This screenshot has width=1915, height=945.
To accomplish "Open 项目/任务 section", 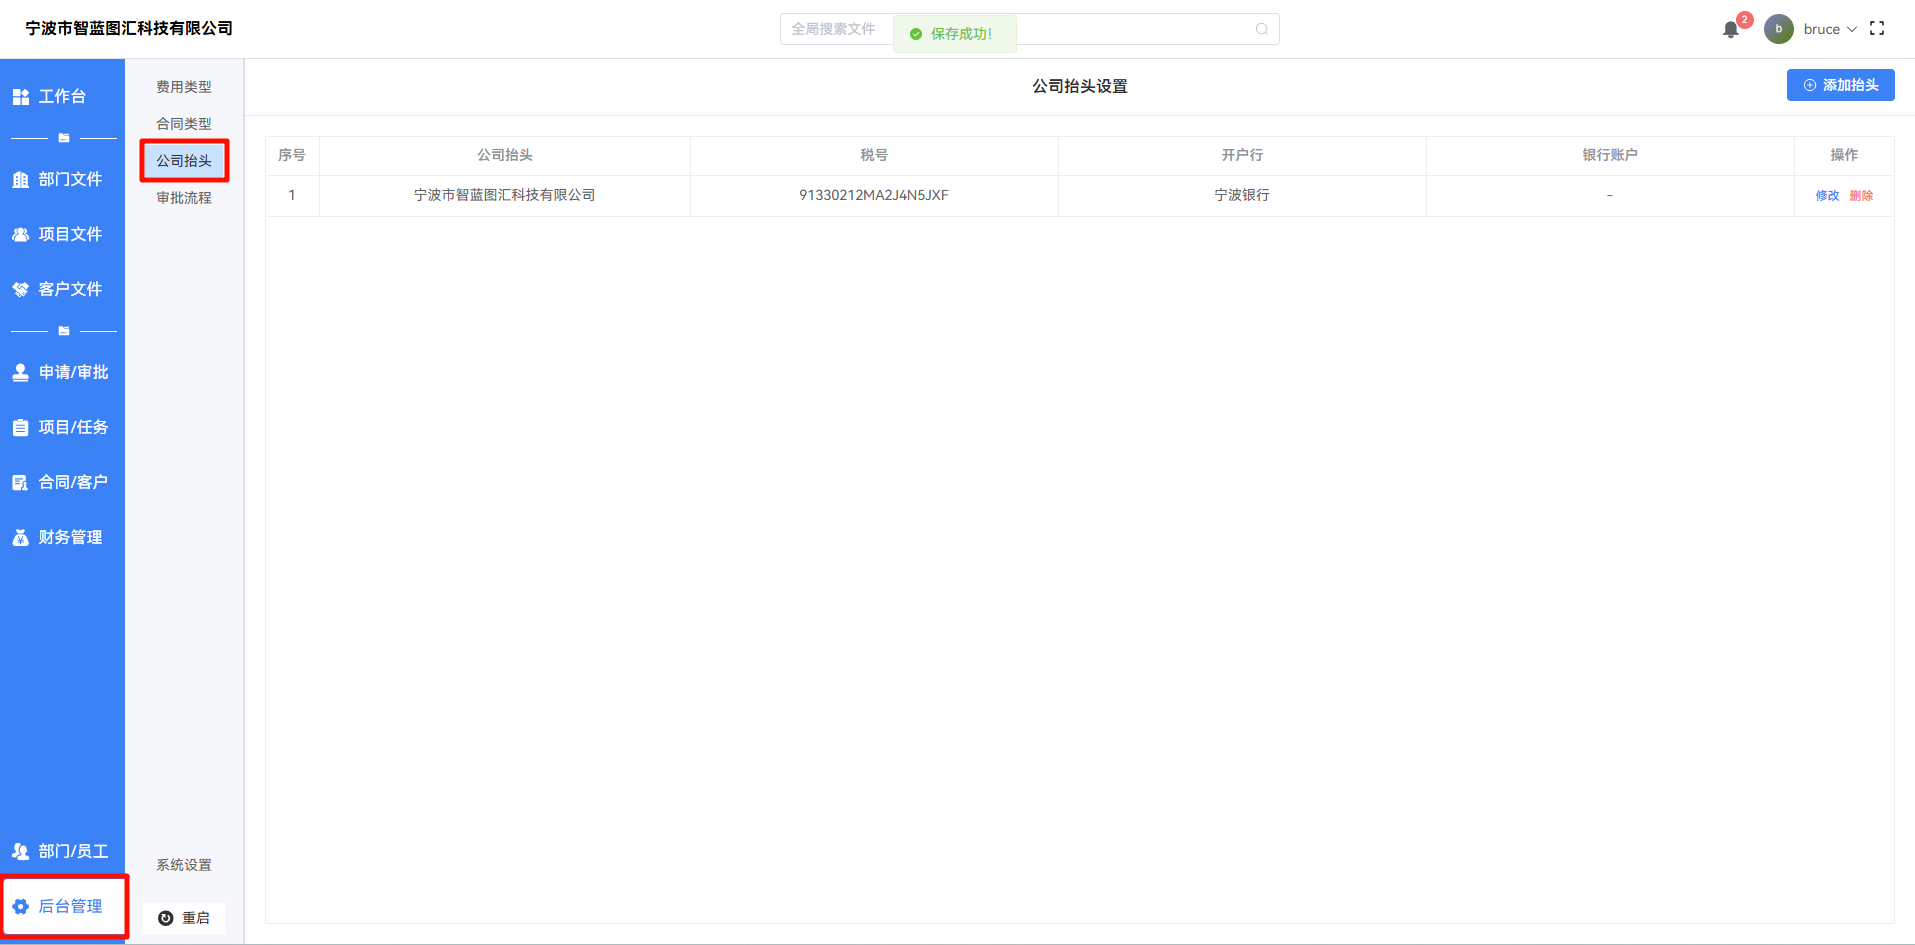I will click(62, 427).
